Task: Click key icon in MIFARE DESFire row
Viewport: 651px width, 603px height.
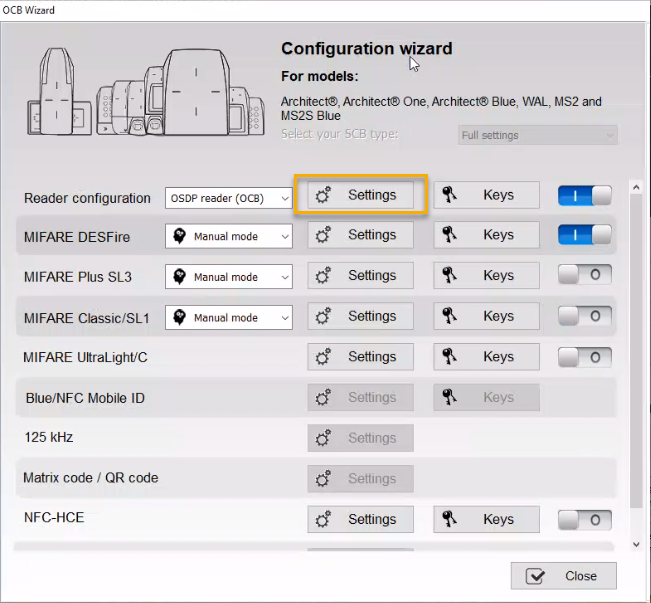Action: click(x=450, y=236)
